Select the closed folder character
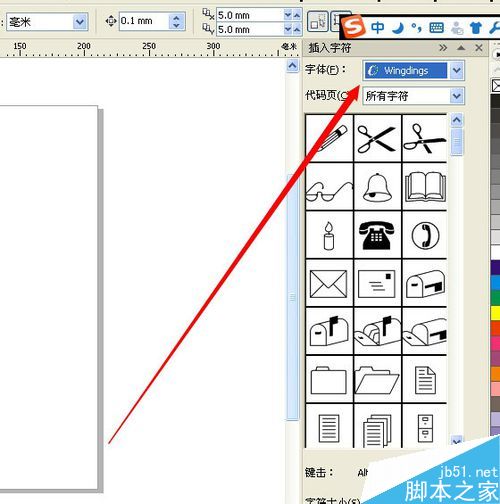 tap(329, 379)
